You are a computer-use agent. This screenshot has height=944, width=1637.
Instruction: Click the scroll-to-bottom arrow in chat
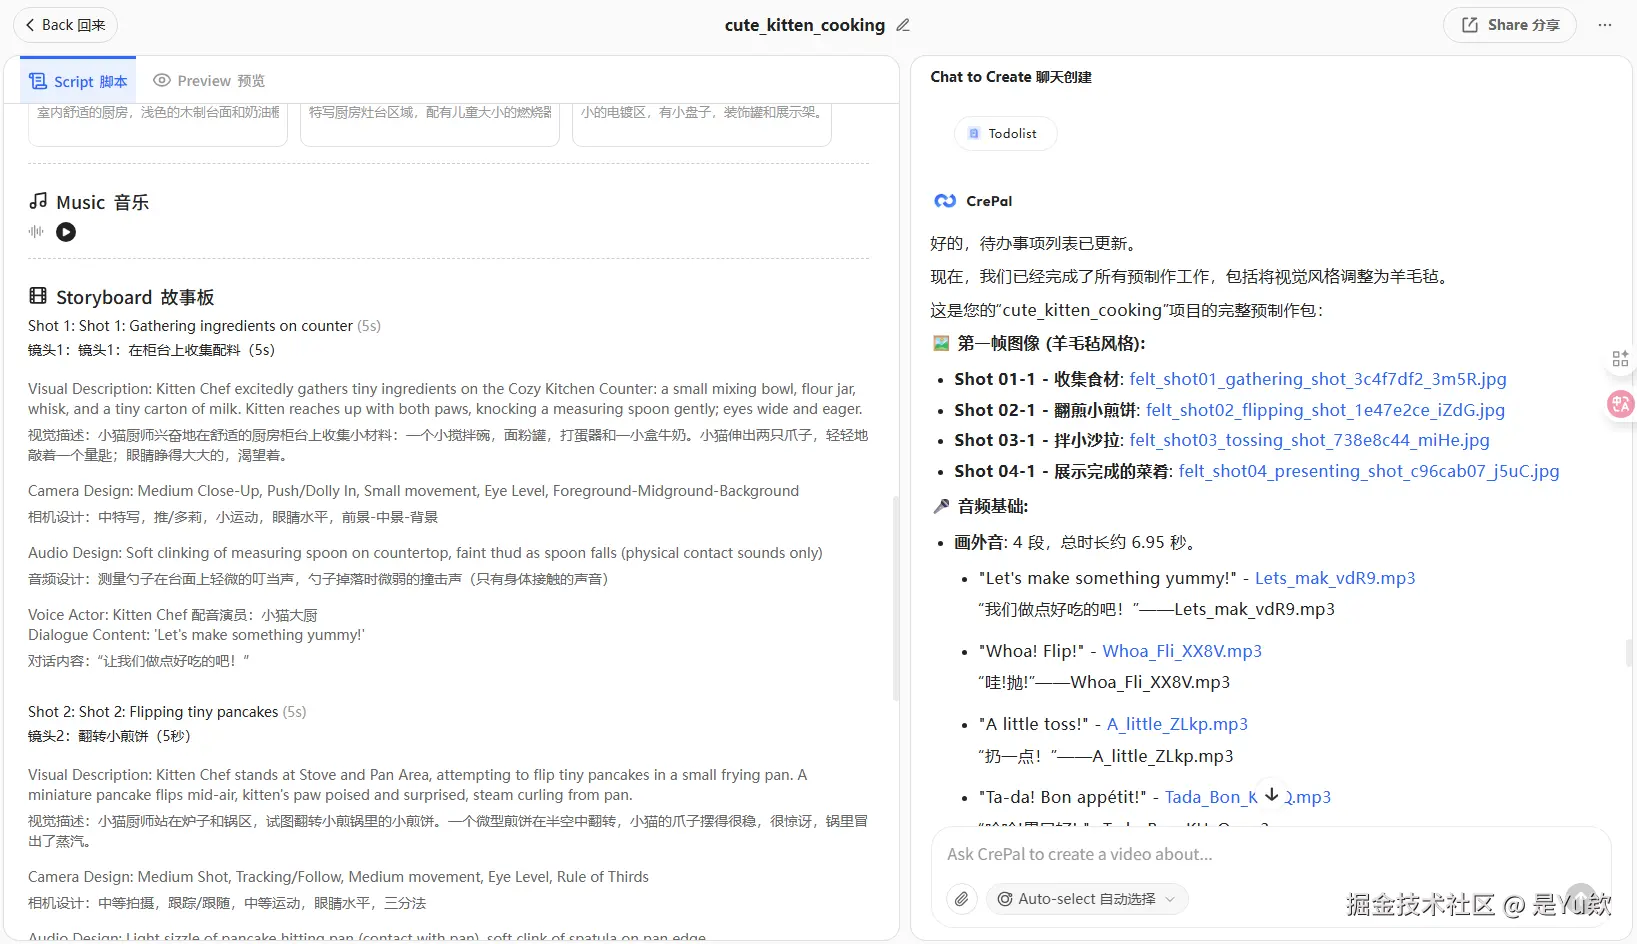tap(1271, 794)
